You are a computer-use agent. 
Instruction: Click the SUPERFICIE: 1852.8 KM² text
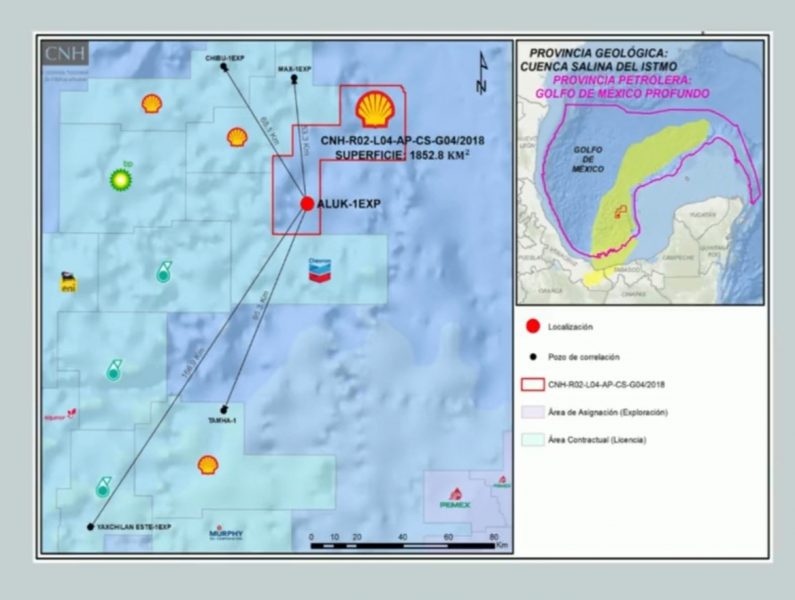tap(402, 155)
